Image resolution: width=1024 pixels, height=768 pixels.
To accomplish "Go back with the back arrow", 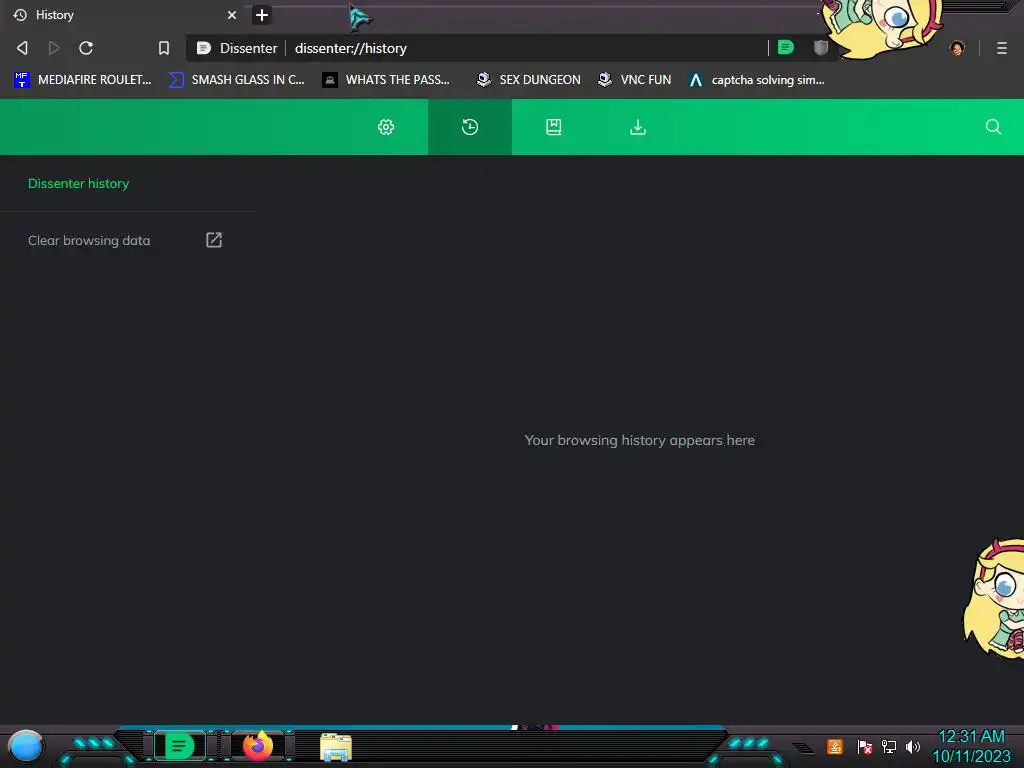I will click(x=22, y=48).
